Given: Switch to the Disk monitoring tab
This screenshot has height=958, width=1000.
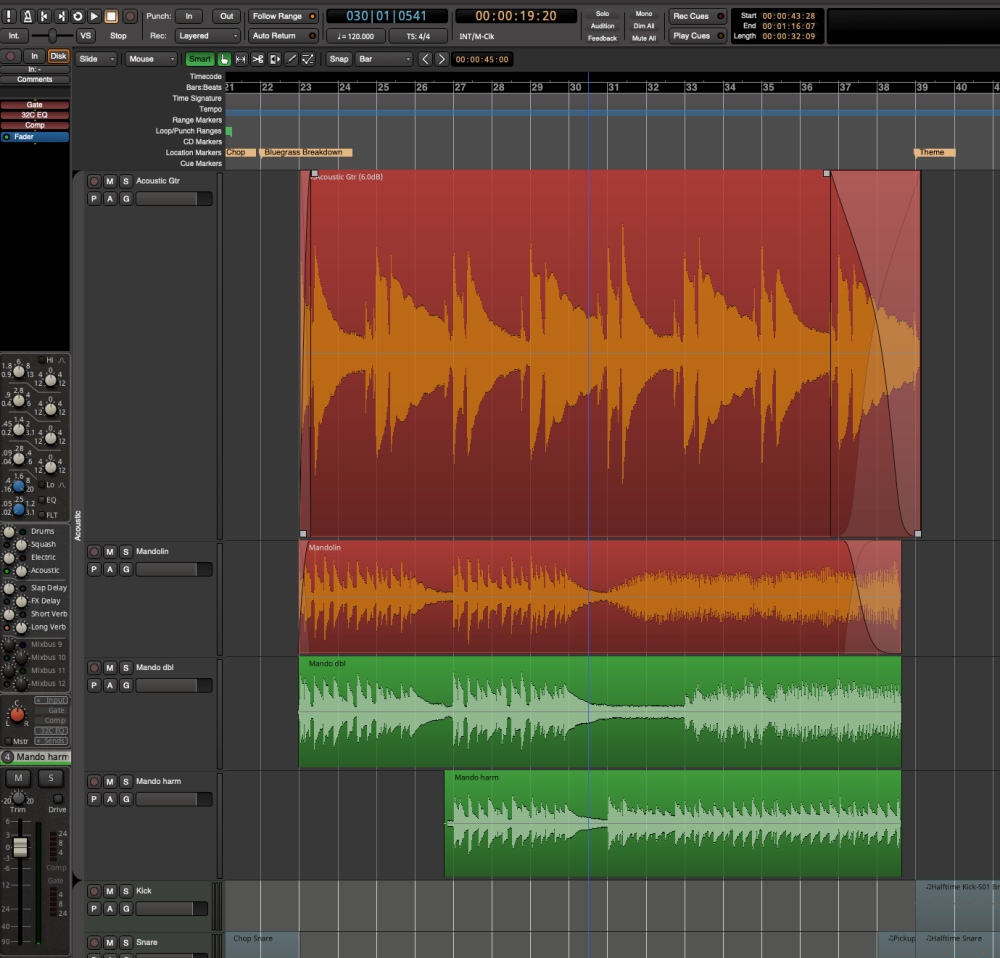Looking at the screenshot, I should (x=57, y=56).
